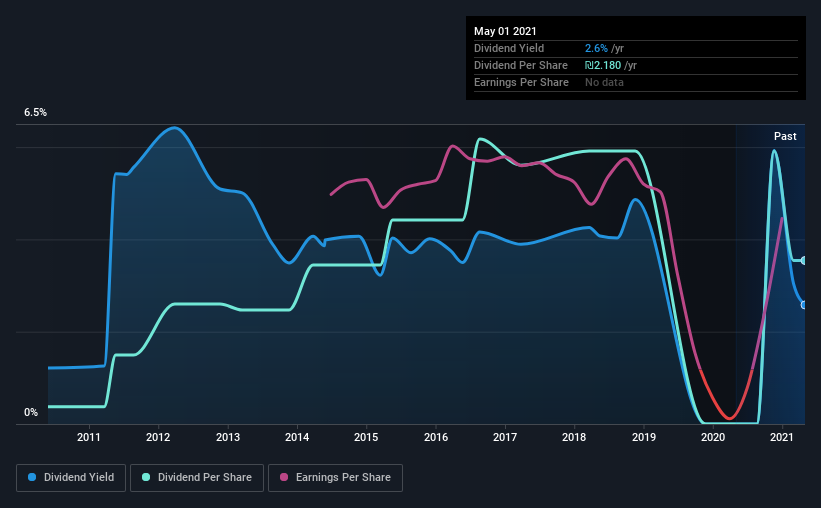Image resolution: width=821 pixels, height=508 pixels.
Task: Click the 2.6% Dividend Yield tooltip value
Action: coord(596,48)
